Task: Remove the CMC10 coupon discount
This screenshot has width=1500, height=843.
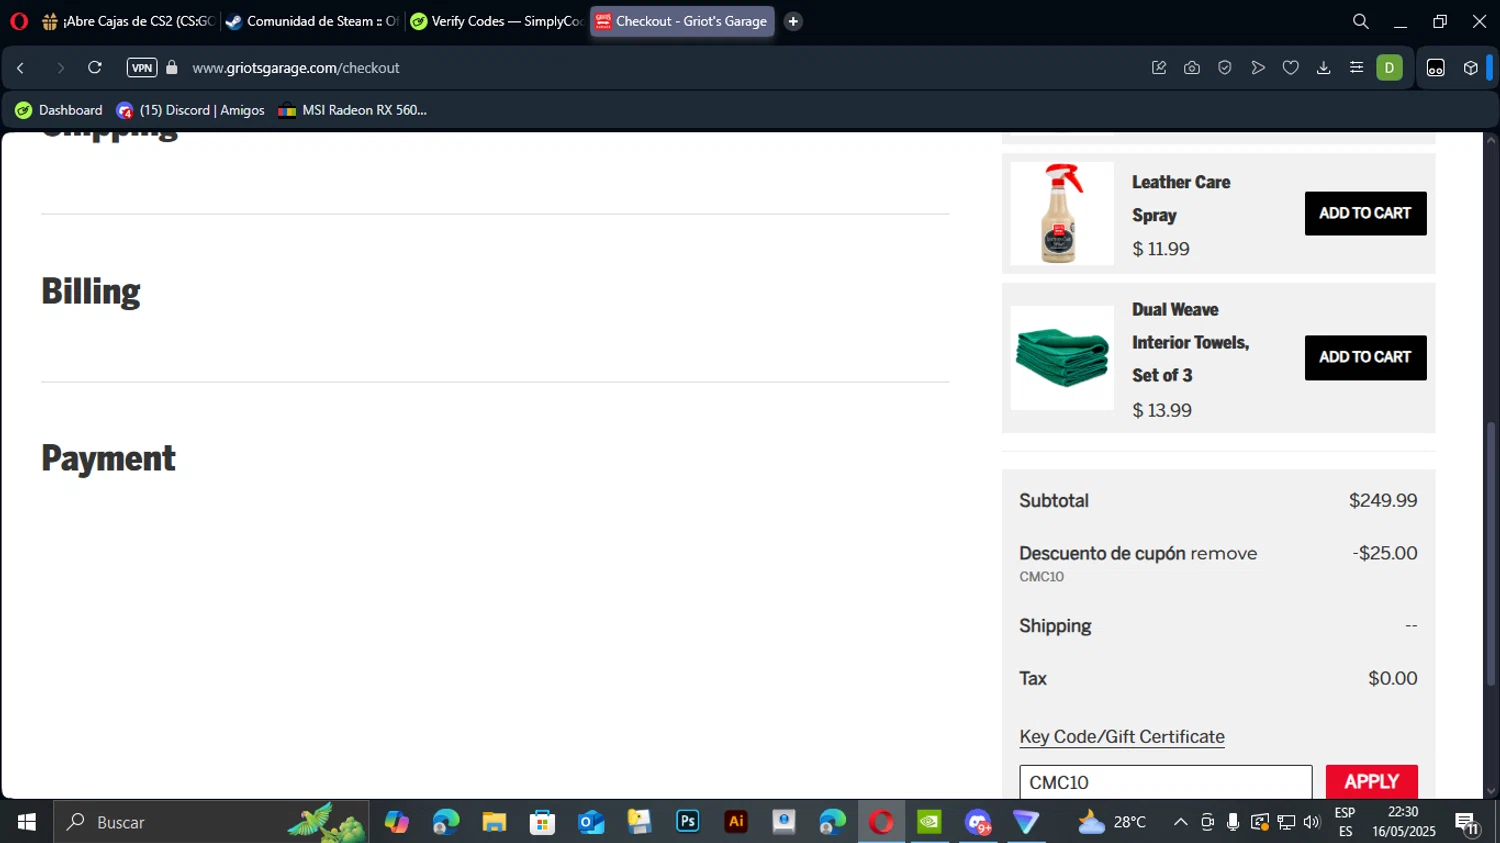Action: 1223,553
